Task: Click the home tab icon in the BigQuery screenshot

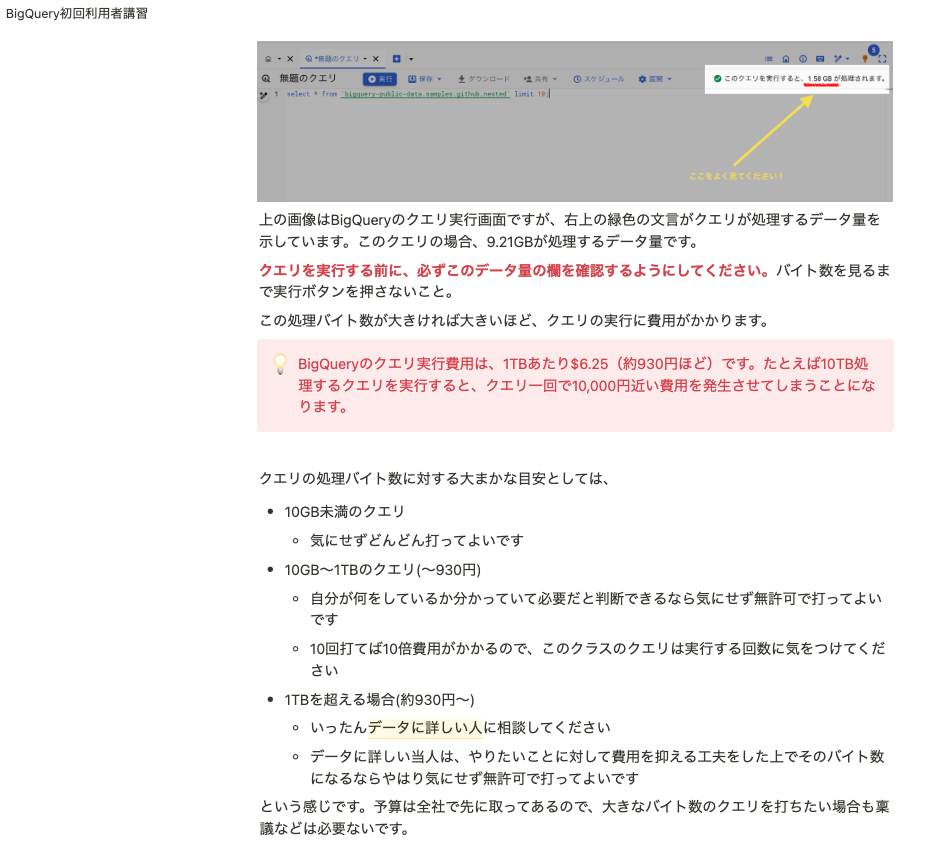Action: click(268, 59)
